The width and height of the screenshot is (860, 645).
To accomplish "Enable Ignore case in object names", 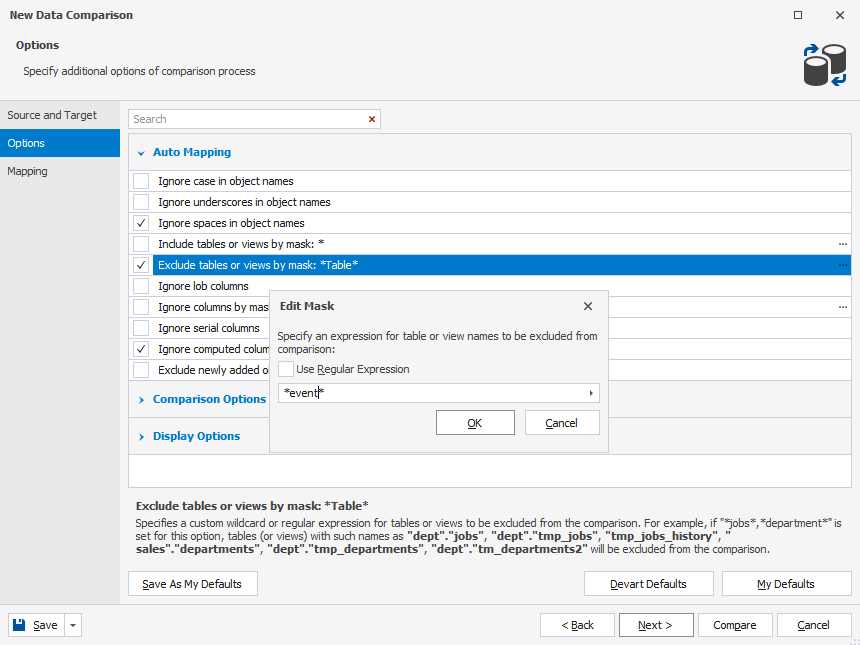I will click(x=141, y=181).
